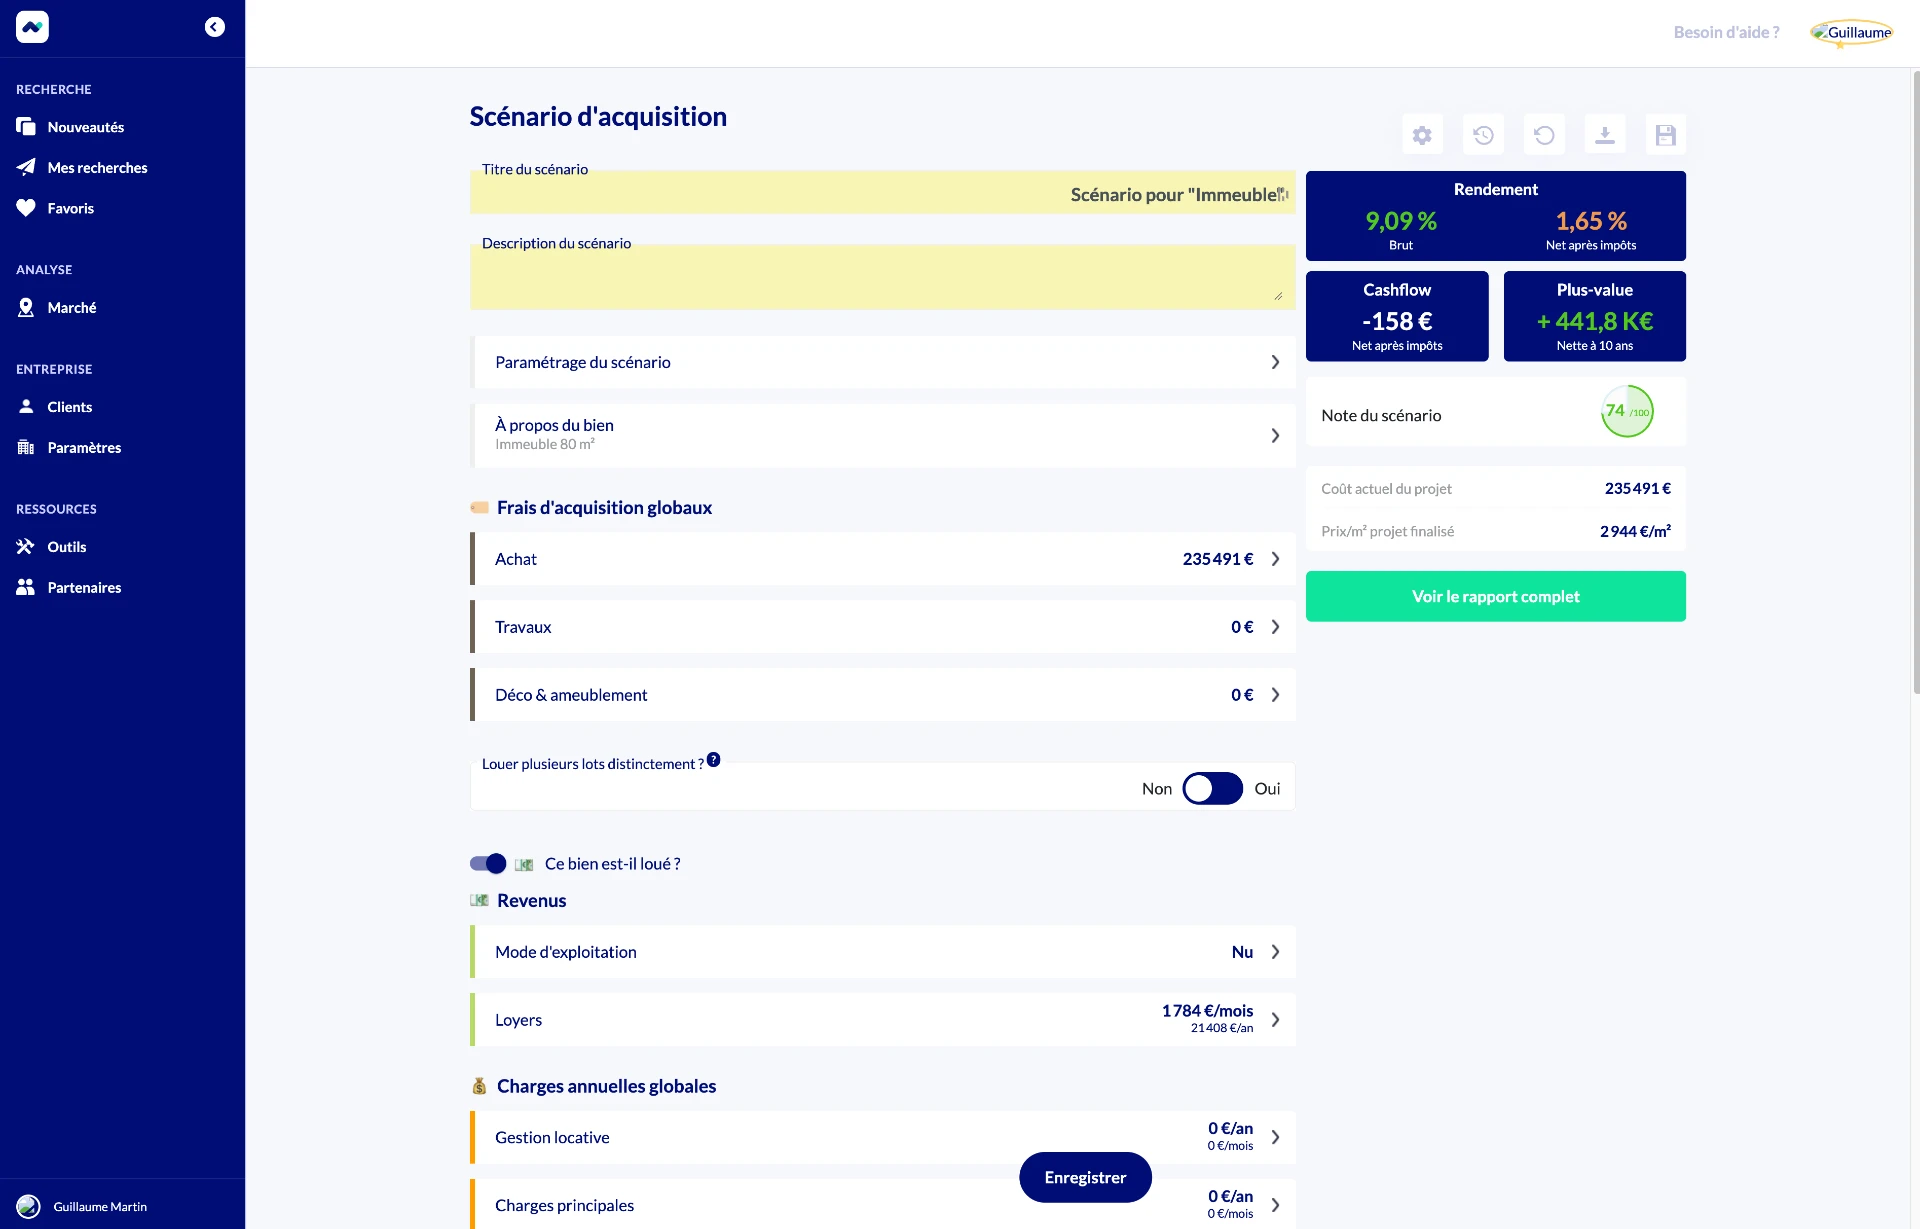Click the reset scenario circular arrow icon
1920x1229 pixels.
tap(1544, 135)
